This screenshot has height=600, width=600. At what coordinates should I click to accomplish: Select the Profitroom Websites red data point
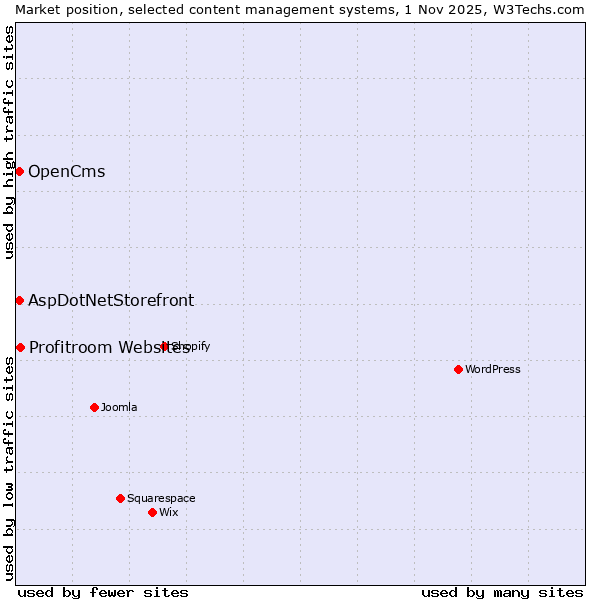(x=20, y=347)
